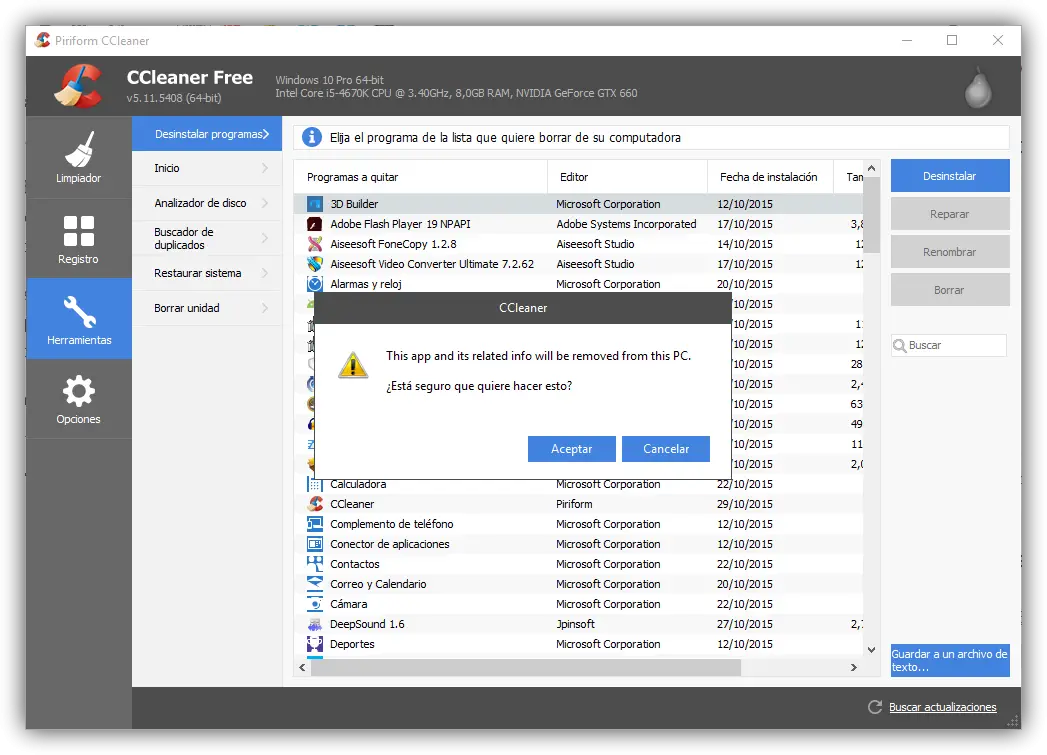The width and height of the screenshot is (1047, 755).
Task: Sort by Fecha de instalación column
Action: (771, 177)
